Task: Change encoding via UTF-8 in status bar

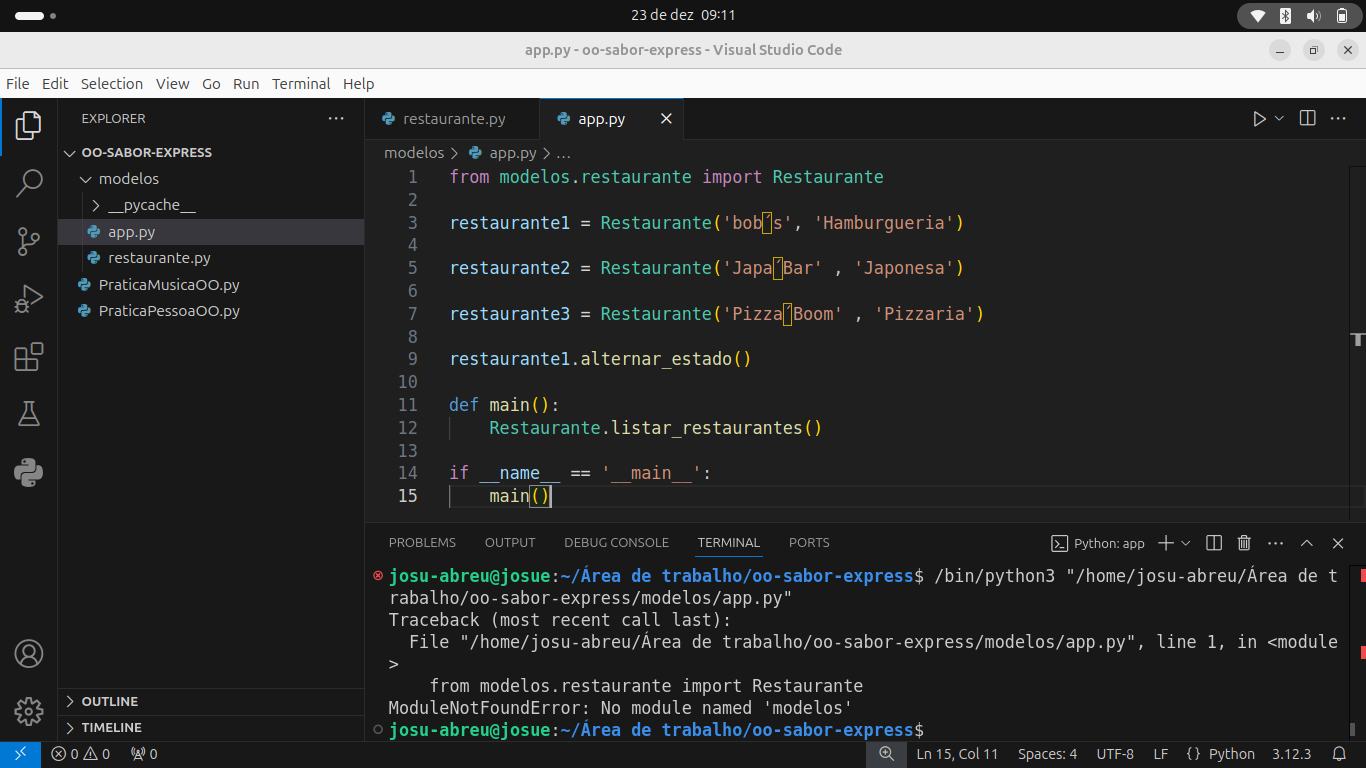Action: coord(1115,754)
